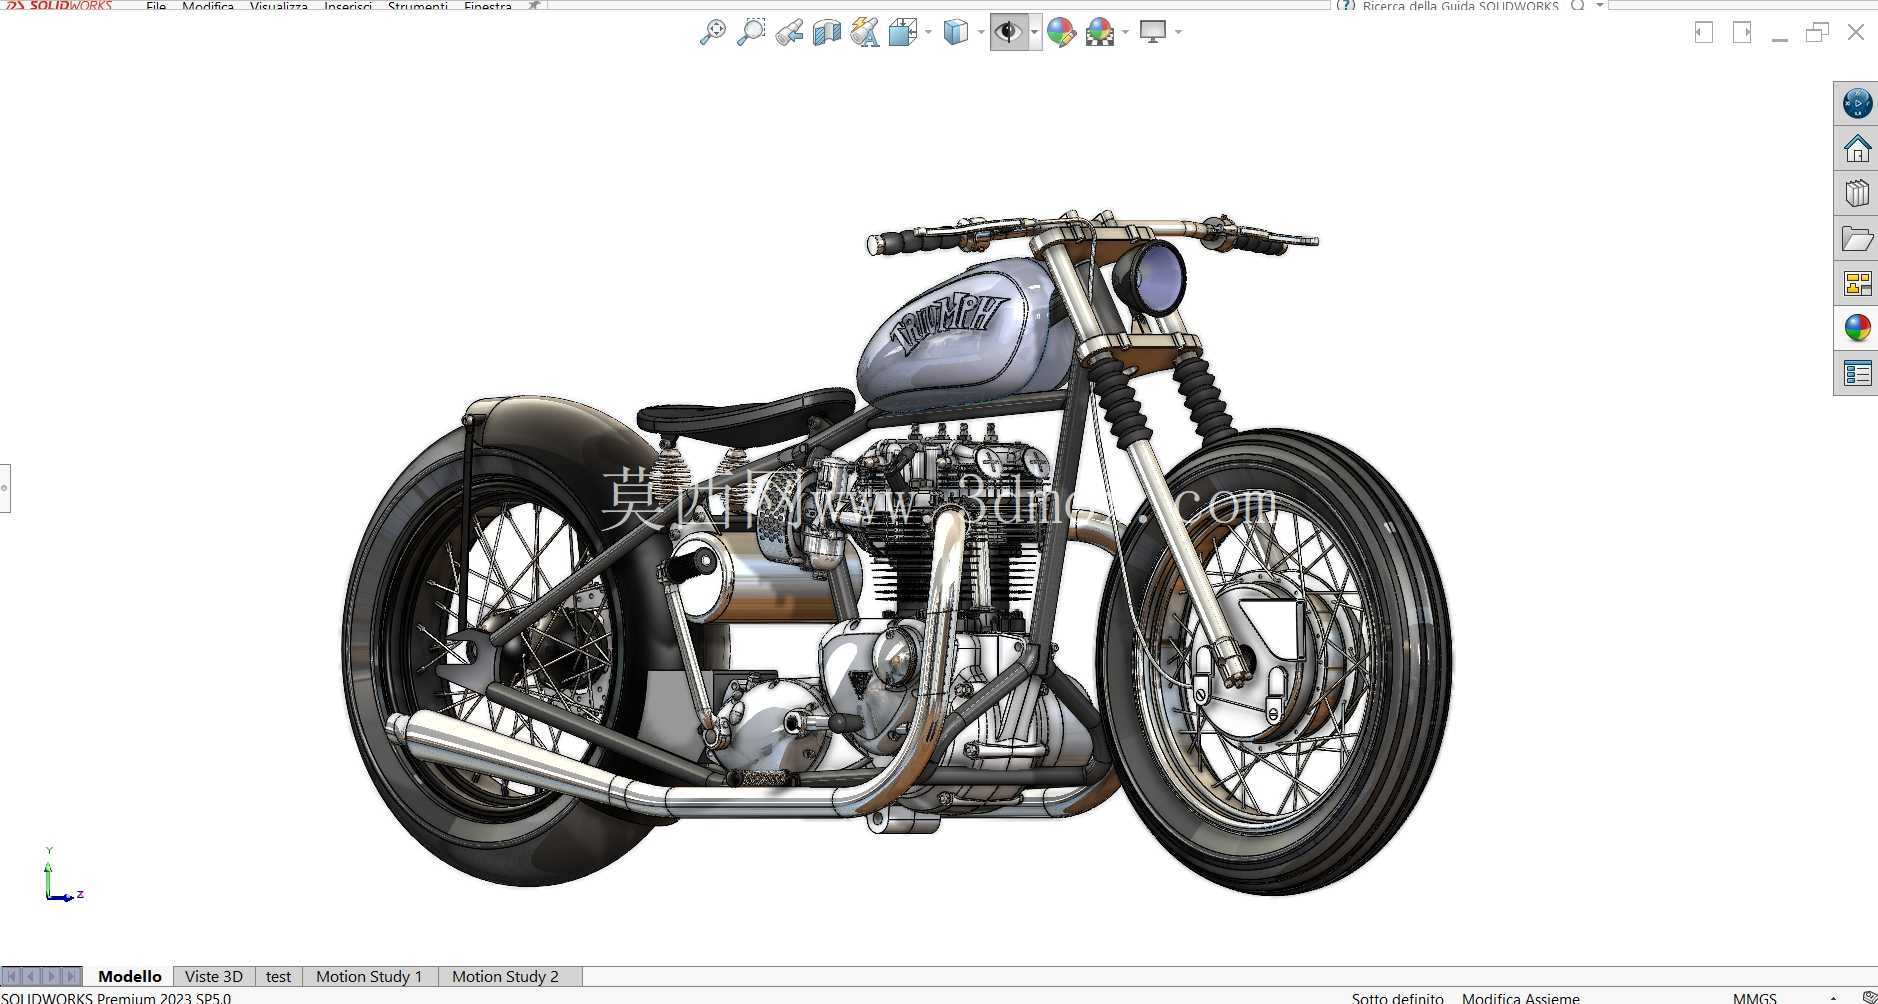
Task: Click the SOLIDWORKS help search field
Action: pos(1460,5)
